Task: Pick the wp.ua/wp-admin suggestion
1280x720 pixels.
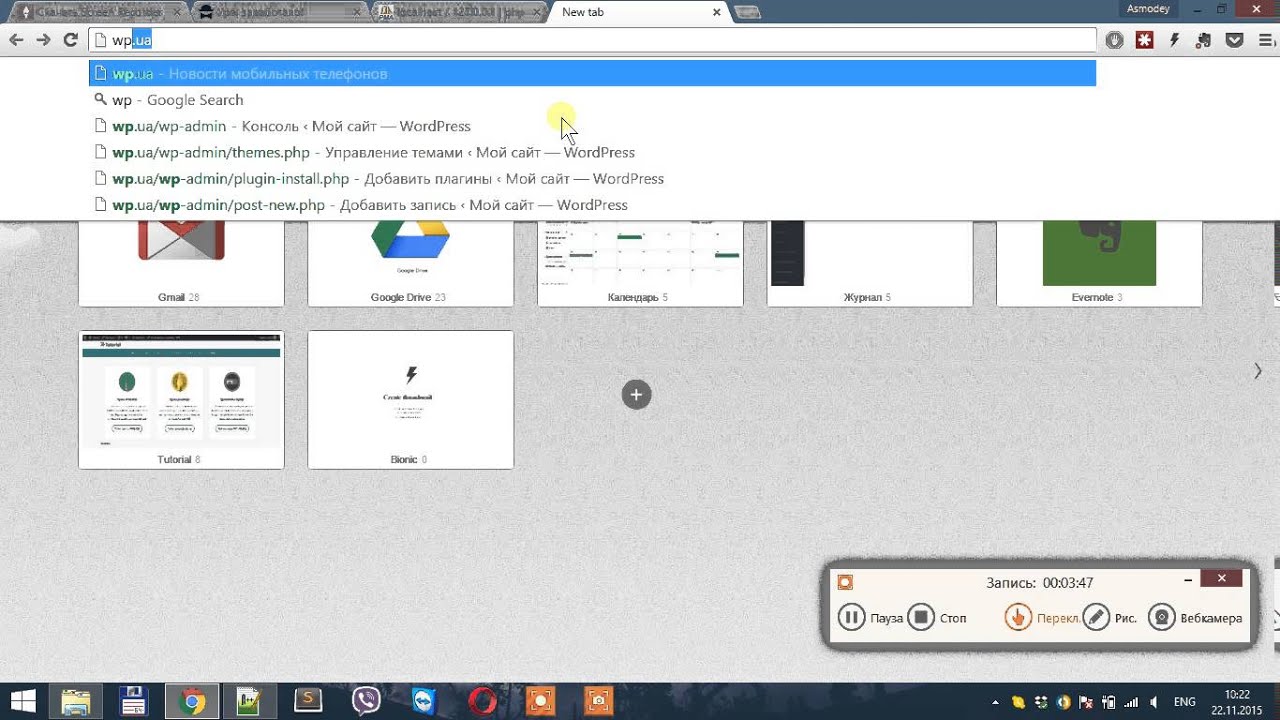Action: point(593,126)
